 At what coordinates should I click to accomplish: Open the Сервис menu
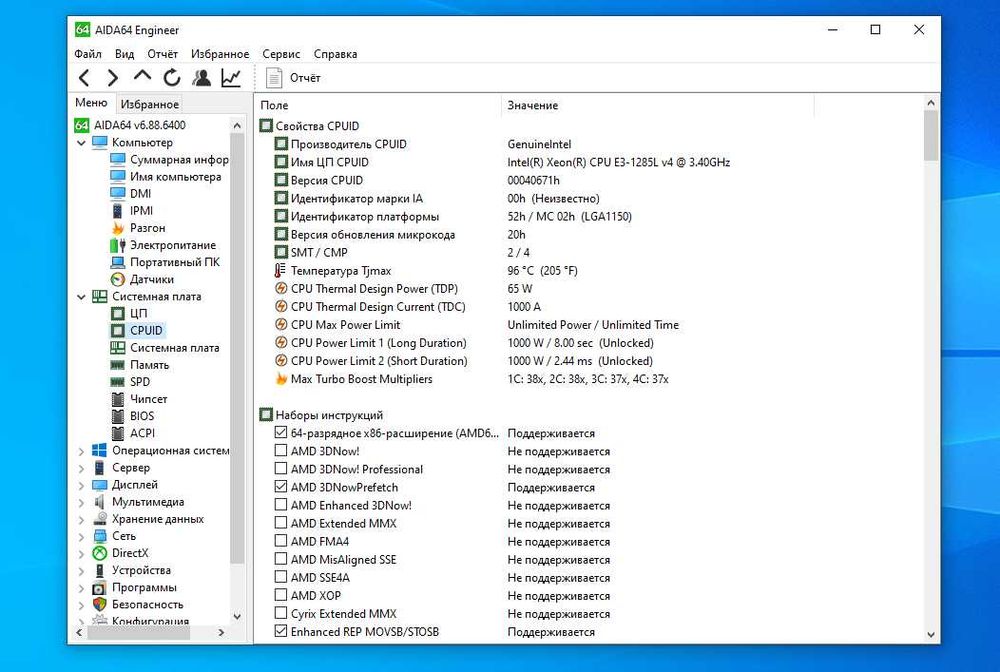pos(281,54)
